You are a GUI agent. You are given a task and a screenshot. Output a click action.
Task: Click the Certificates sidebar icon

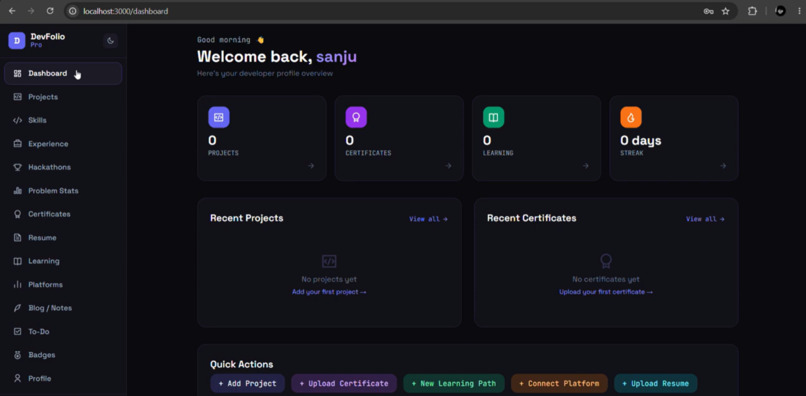[17, 214]
